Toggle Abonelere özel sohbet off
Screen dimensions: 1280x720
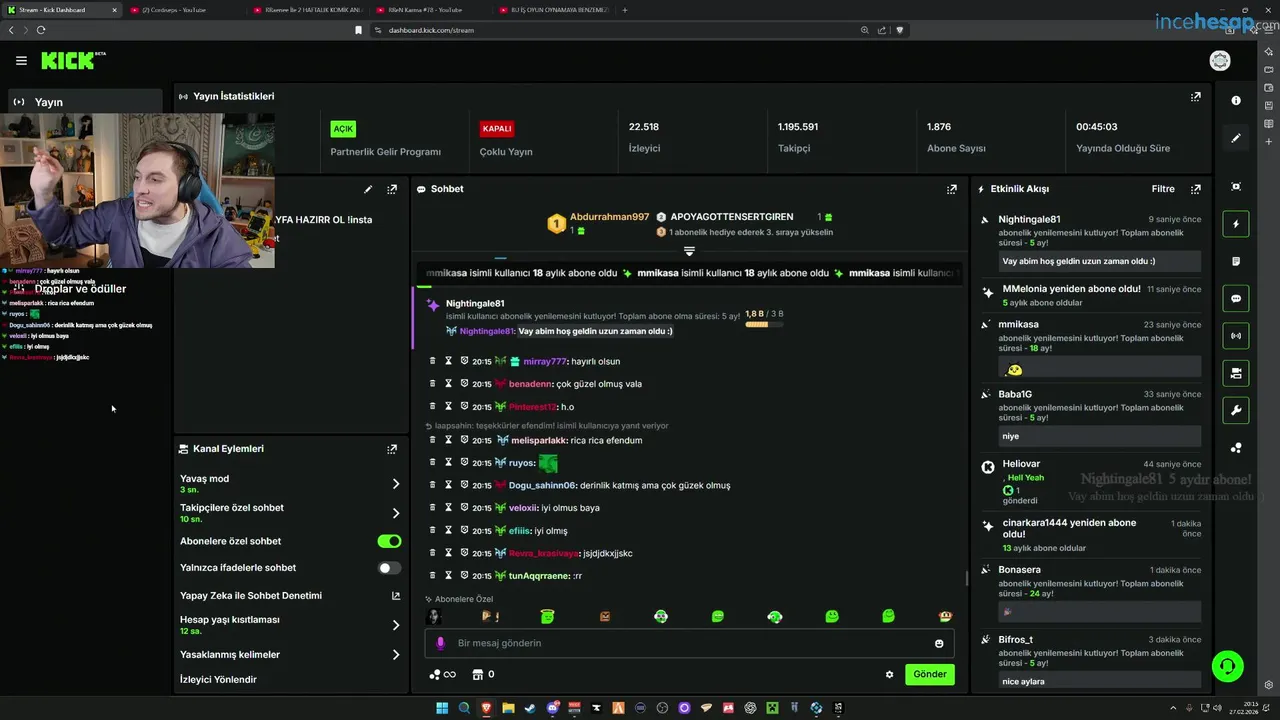coord(389,541)
